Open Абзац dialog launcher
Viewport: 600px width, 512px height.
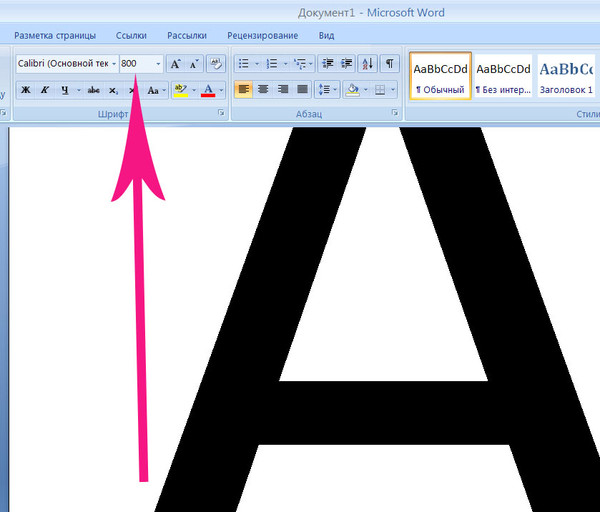point(395,113)
